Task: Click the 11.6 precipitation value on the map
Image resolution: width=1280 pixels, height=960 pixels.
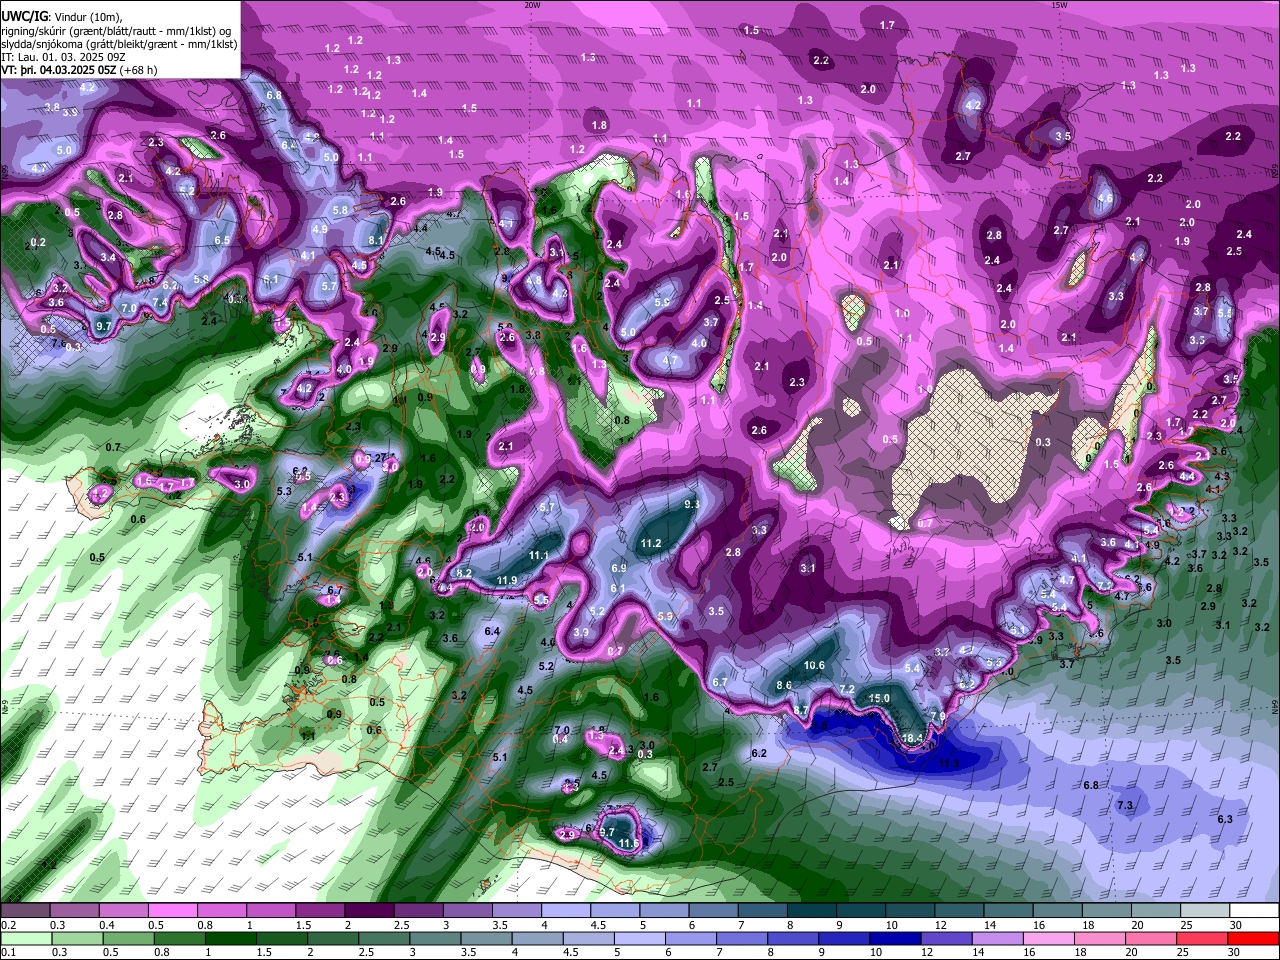Action: pos(629,844)
